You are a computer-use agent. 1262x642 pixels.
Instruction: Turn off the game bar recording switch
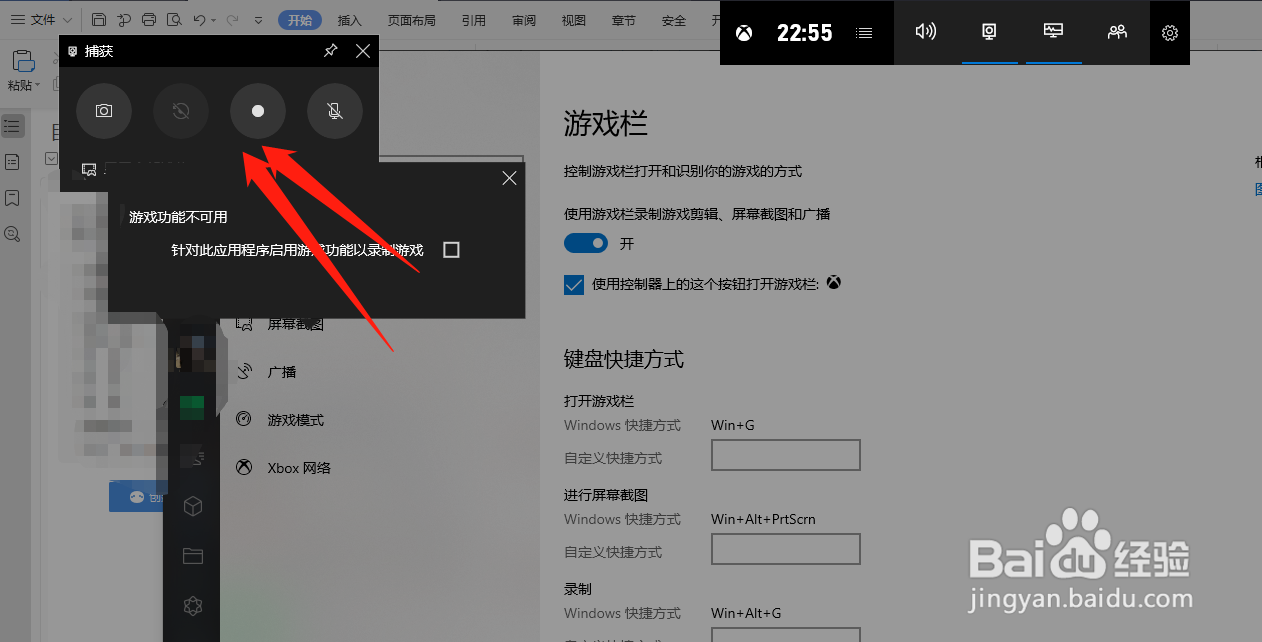pos(586,243)
